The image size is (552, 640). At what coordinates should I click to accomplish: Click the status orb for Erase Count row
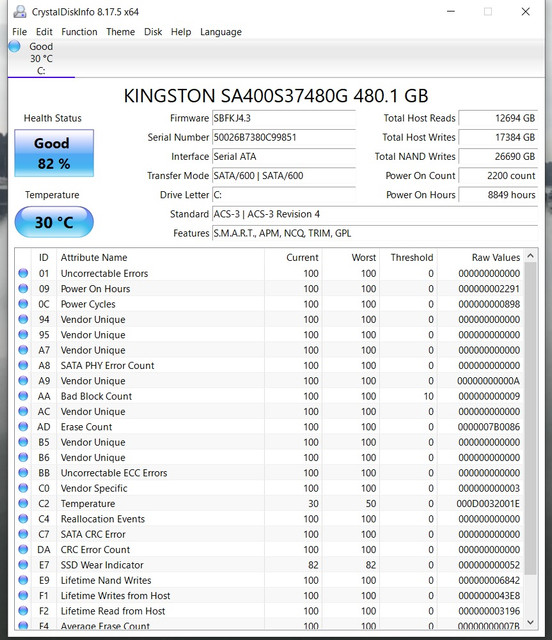(x=23, y=427)
